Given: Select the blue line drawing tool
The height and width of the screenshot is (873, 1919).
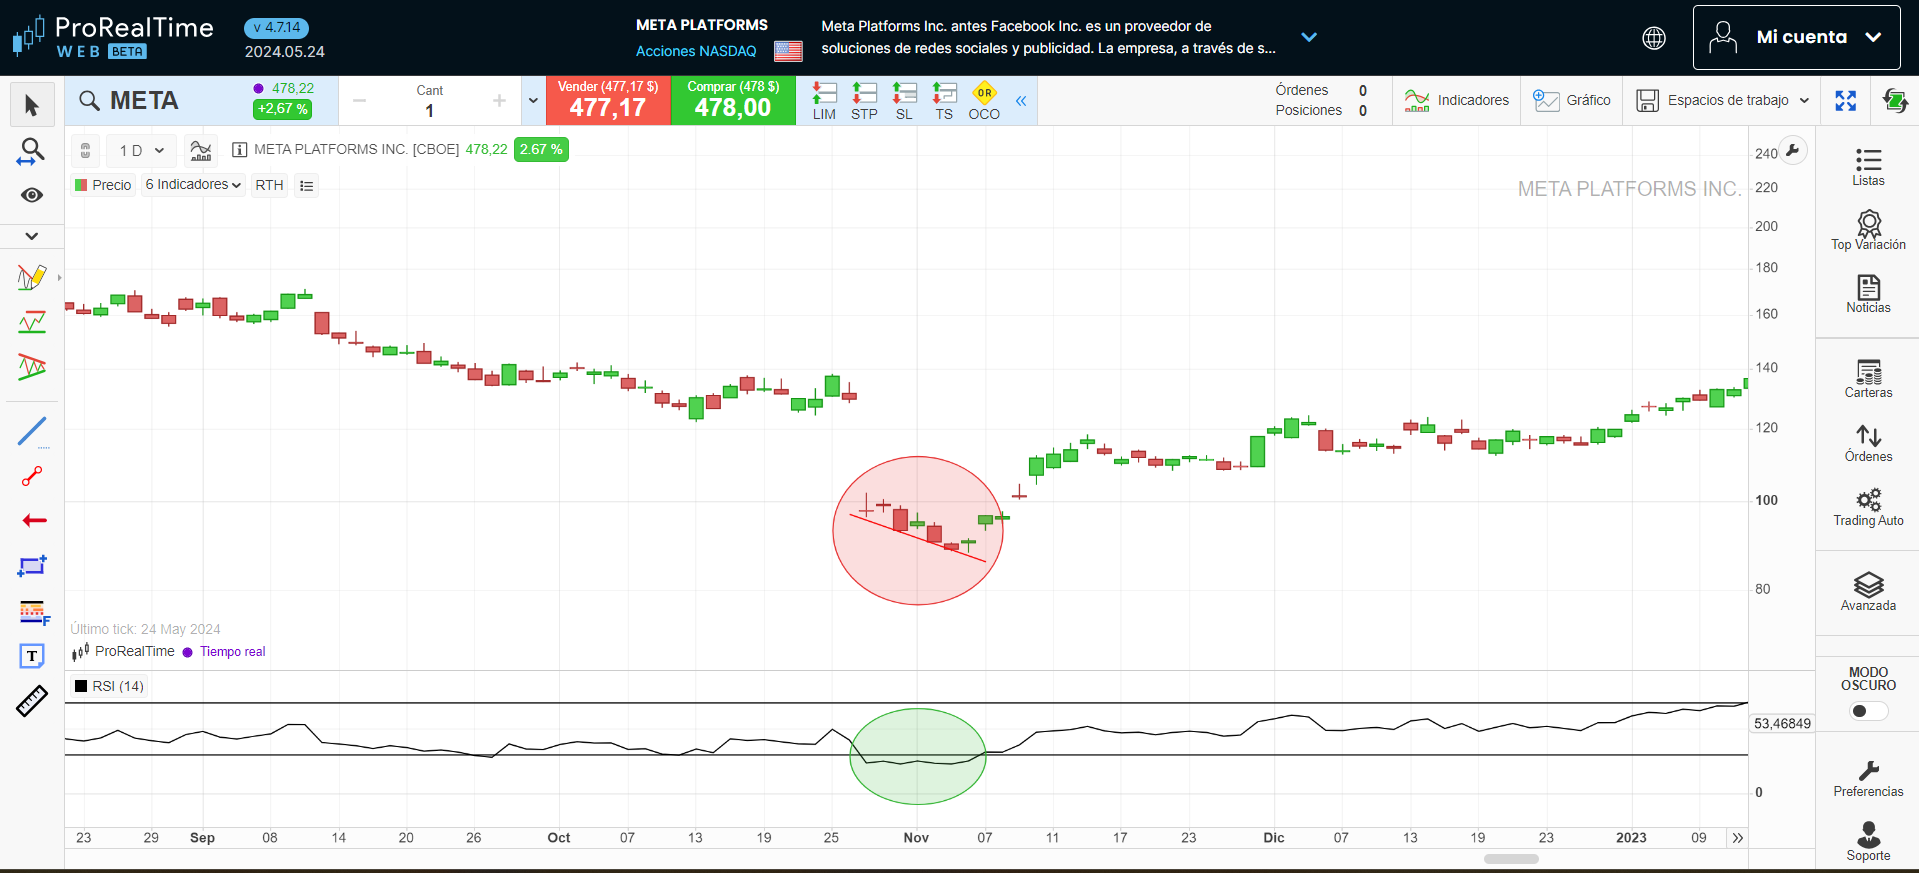Looking at the screenshot, I should (32, 432).
